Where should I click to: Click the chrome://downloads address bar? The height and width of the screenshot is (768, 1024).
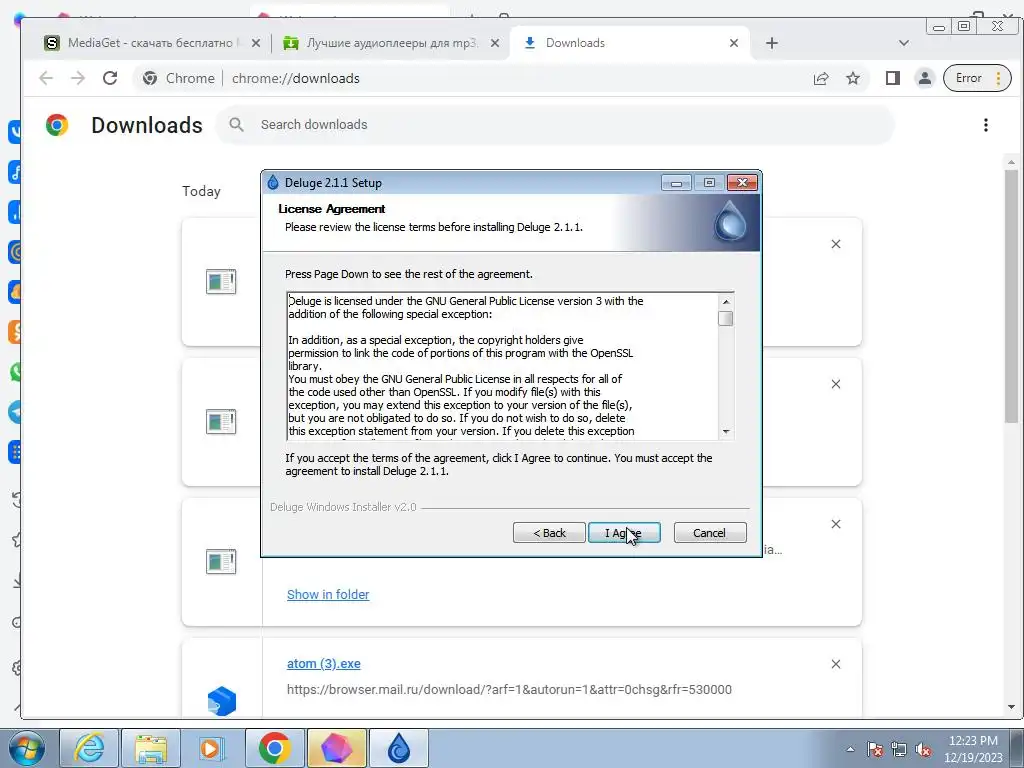coord(470,78)
